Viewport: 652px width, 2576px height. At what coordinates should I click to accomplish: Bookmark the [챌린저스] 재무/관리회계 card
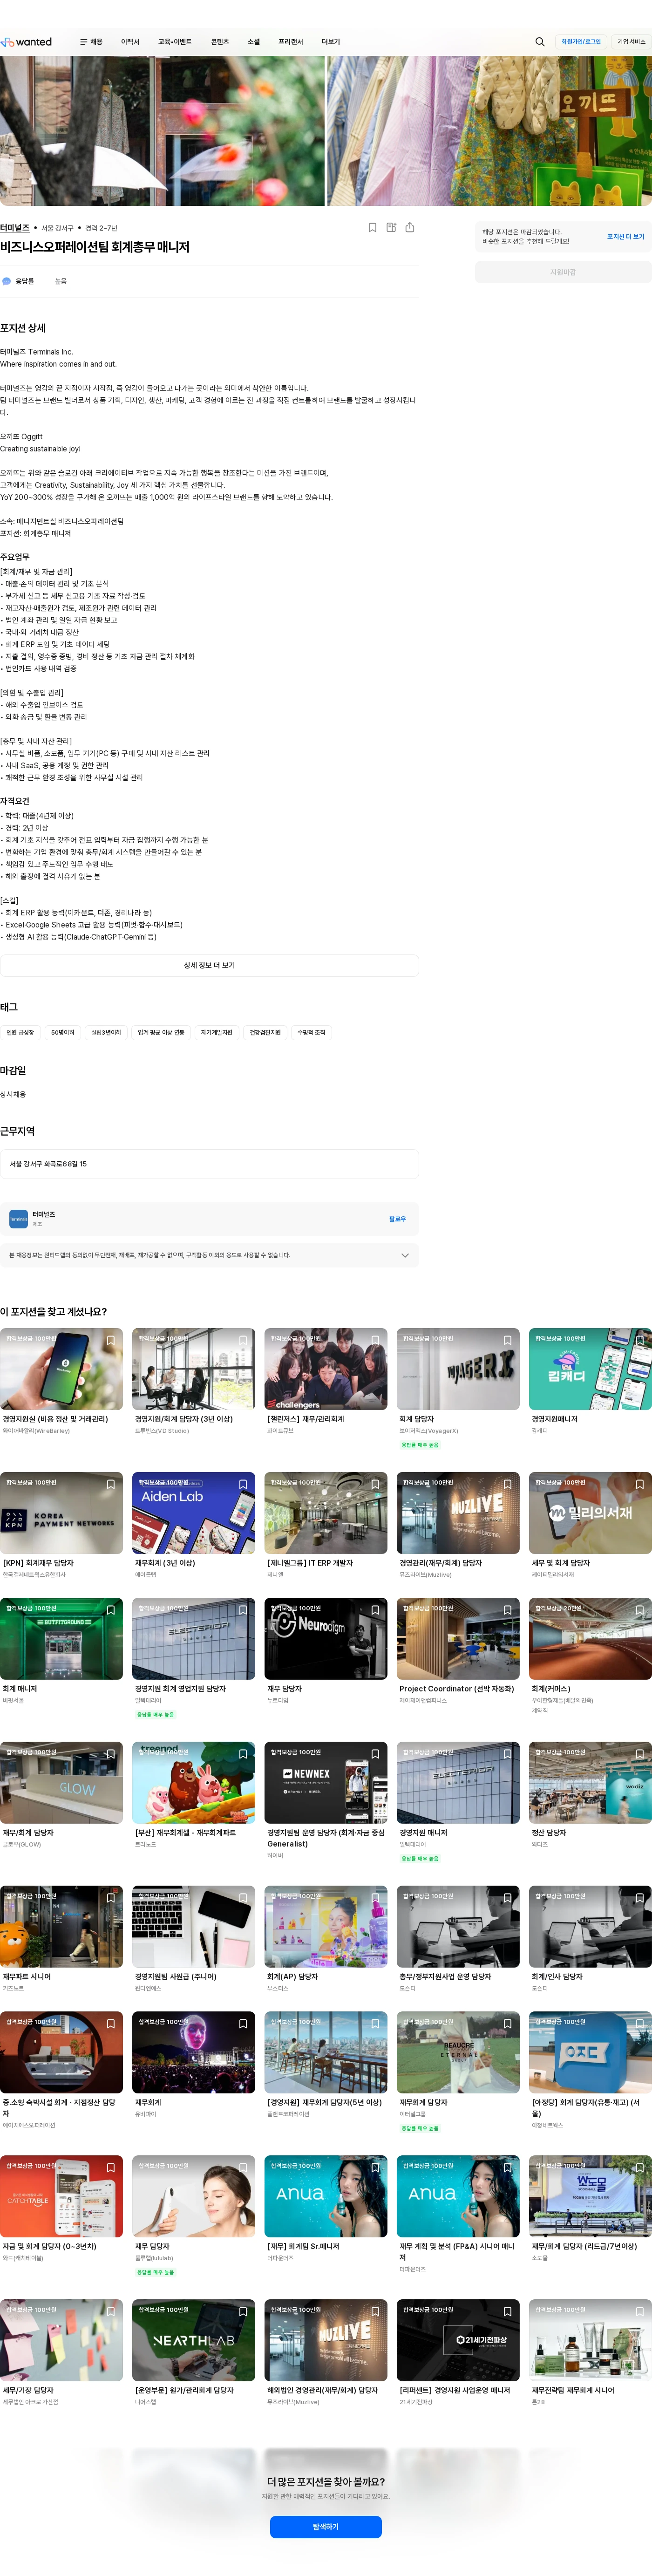[x=375, y=1341]
